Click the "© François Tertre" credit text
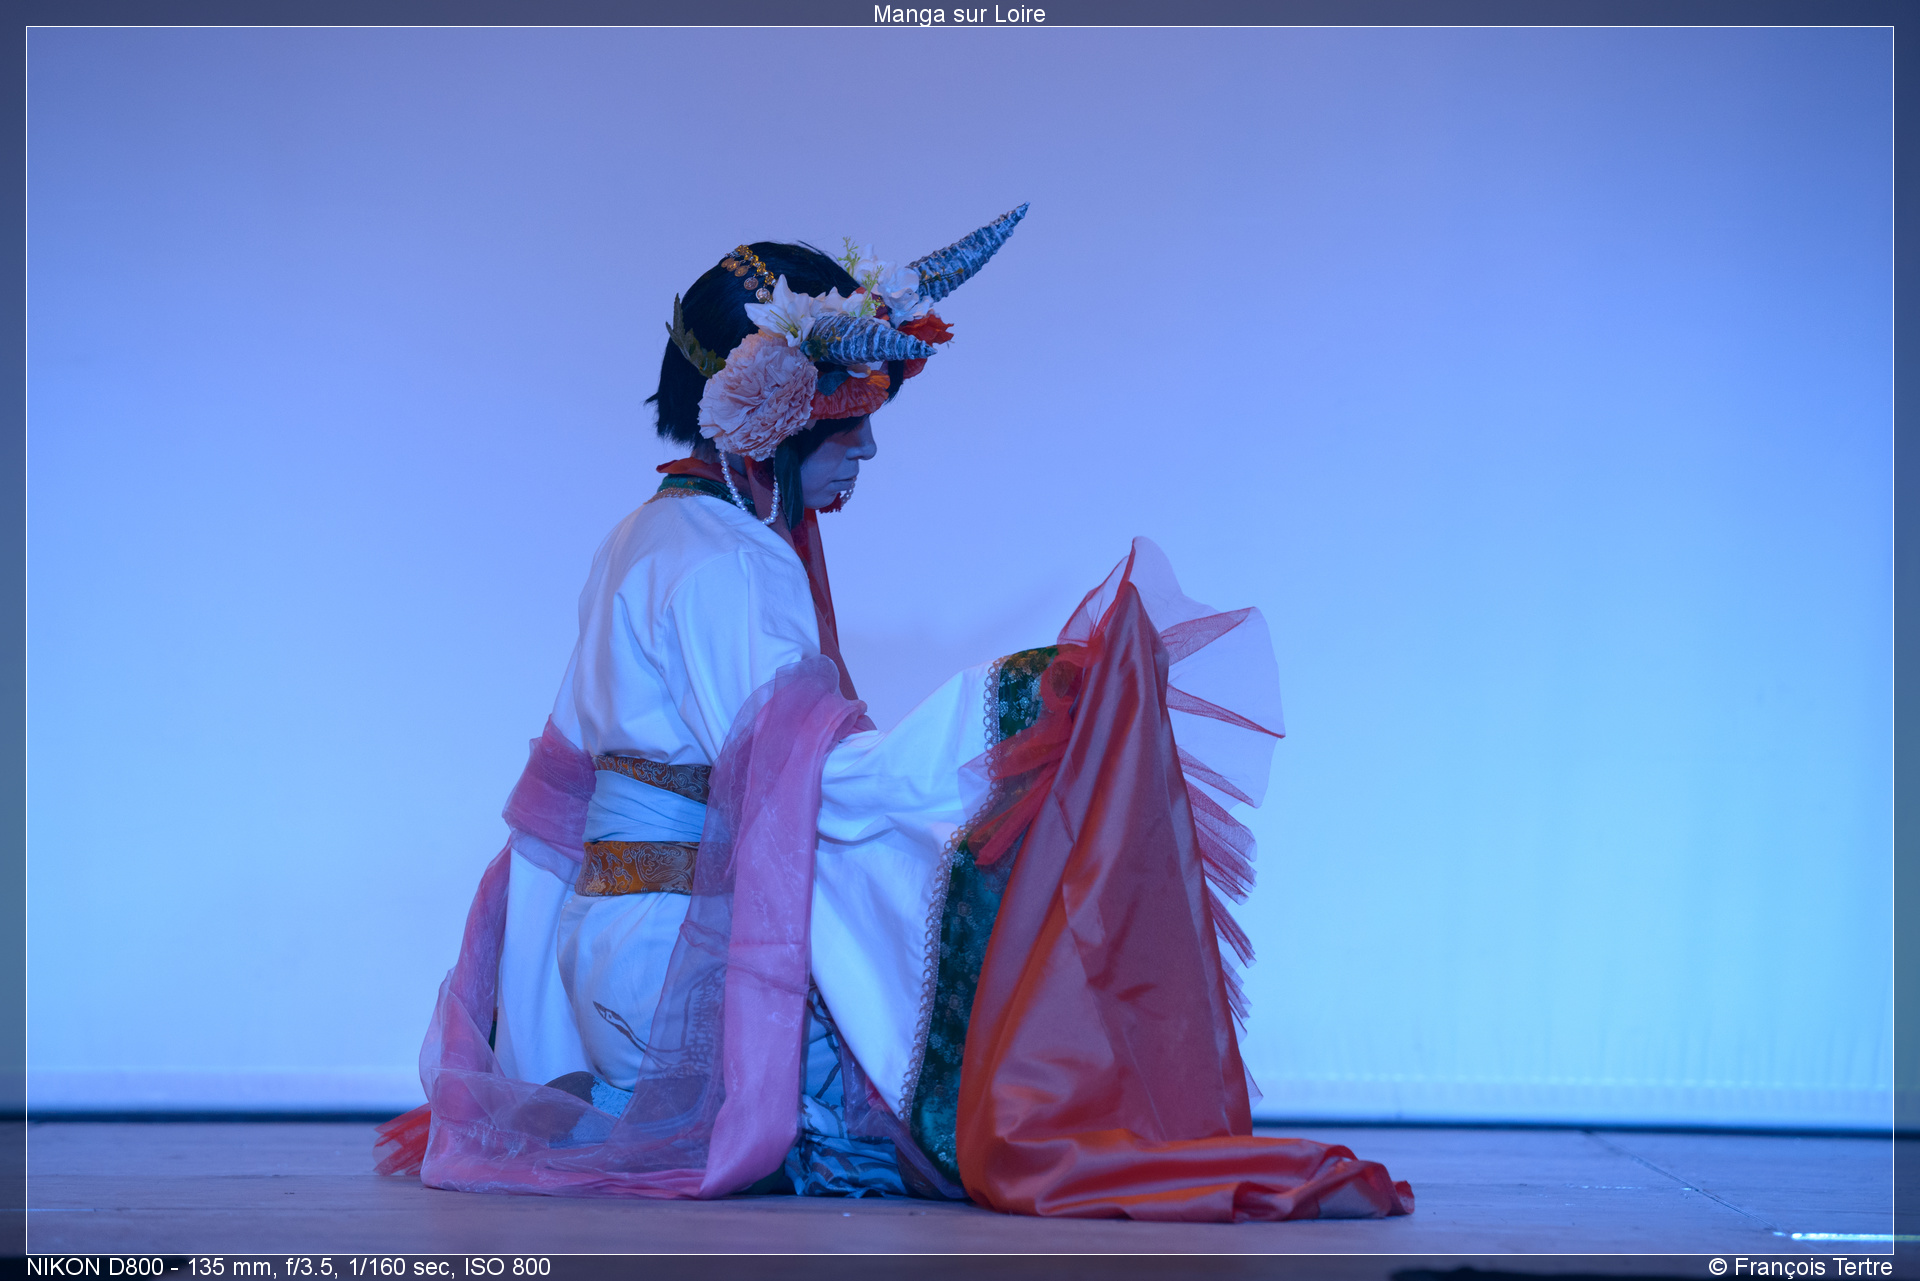This screenshot has height=1281, width=1920. coord(1800,1267)
